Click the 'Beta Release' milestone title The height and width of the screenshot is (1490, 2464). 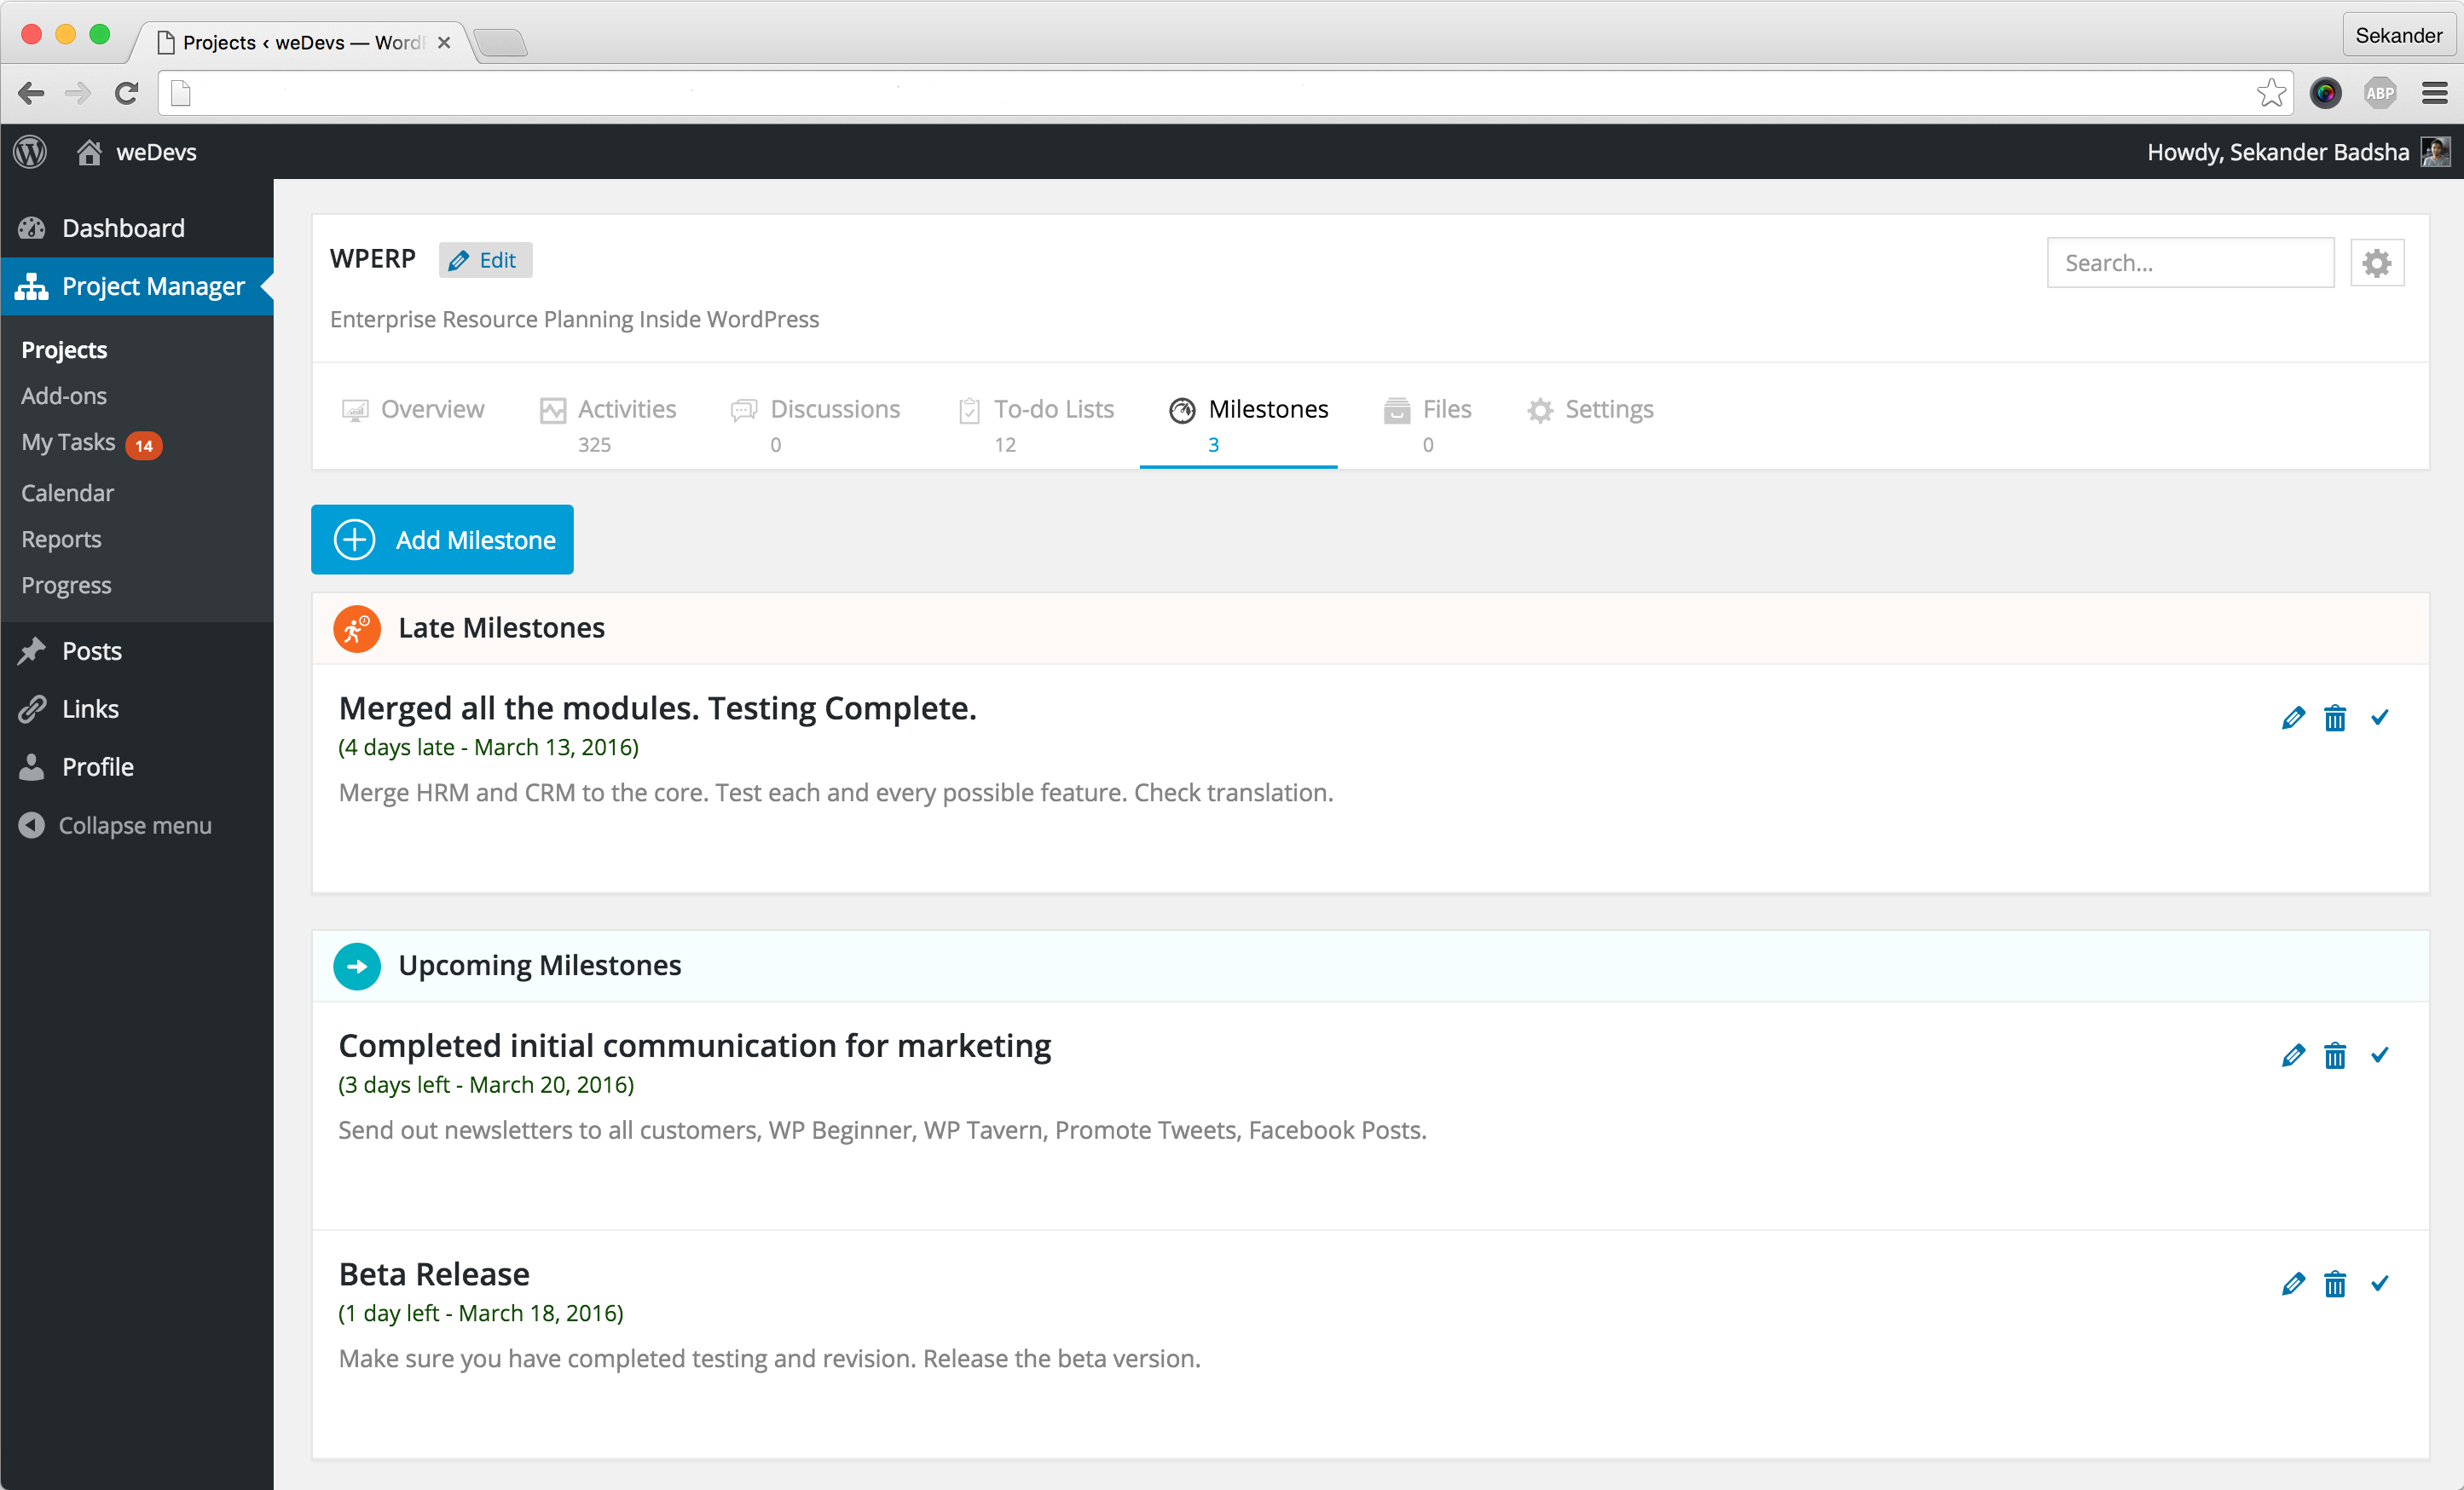pos(434,1274)
